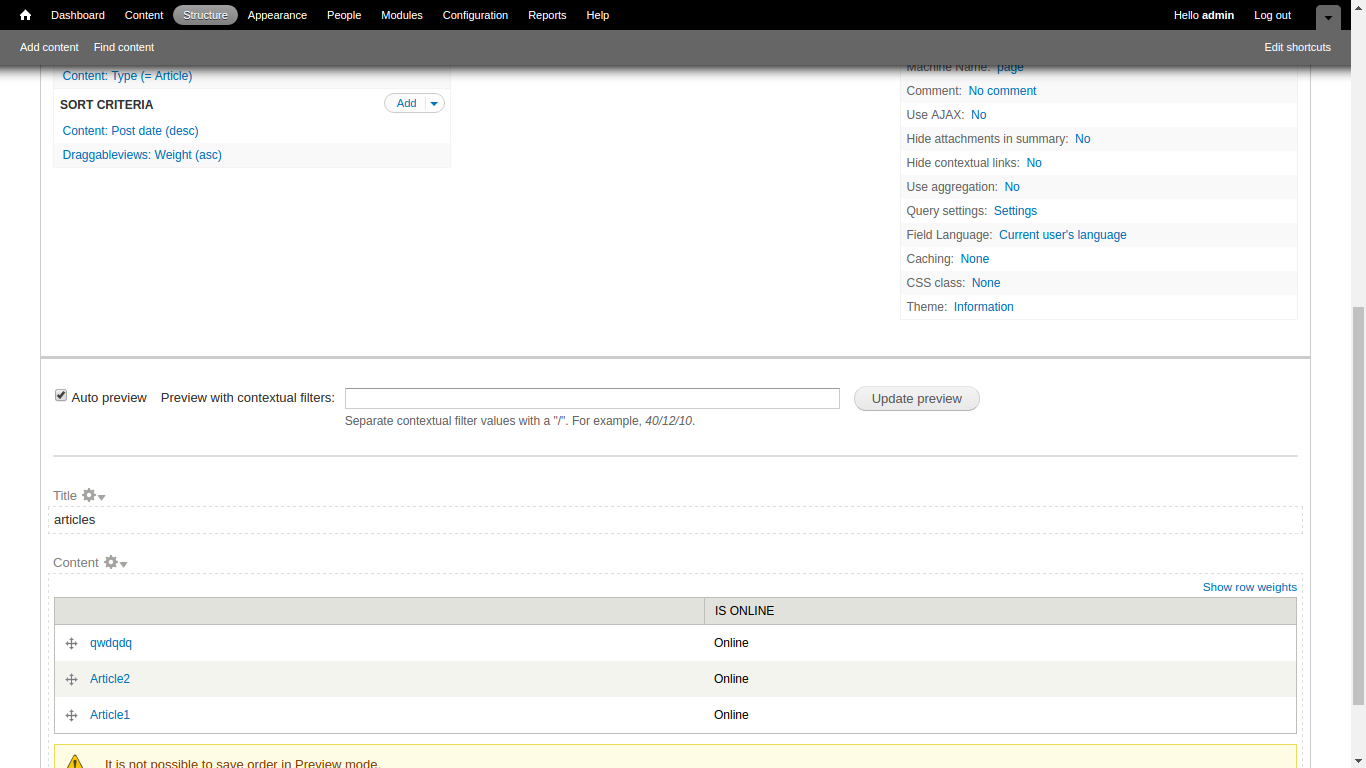Click the SORT CRITERIA heading
The height and width of the screenshot is (768, 1366).
(107, 105)
